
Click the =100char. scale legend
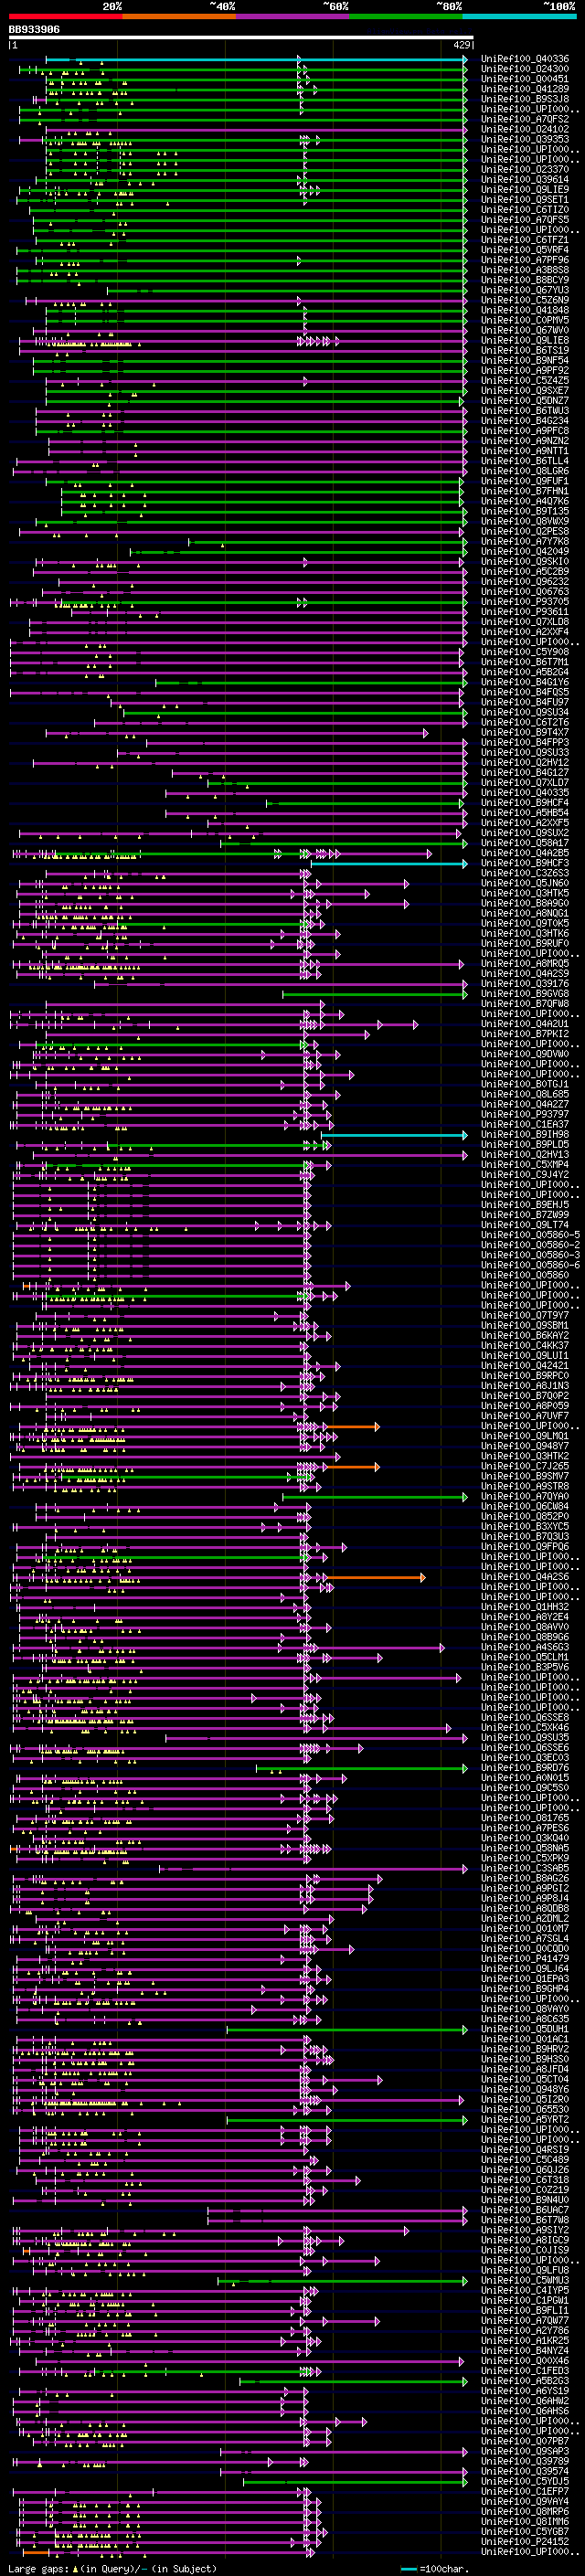(433, 2569)
